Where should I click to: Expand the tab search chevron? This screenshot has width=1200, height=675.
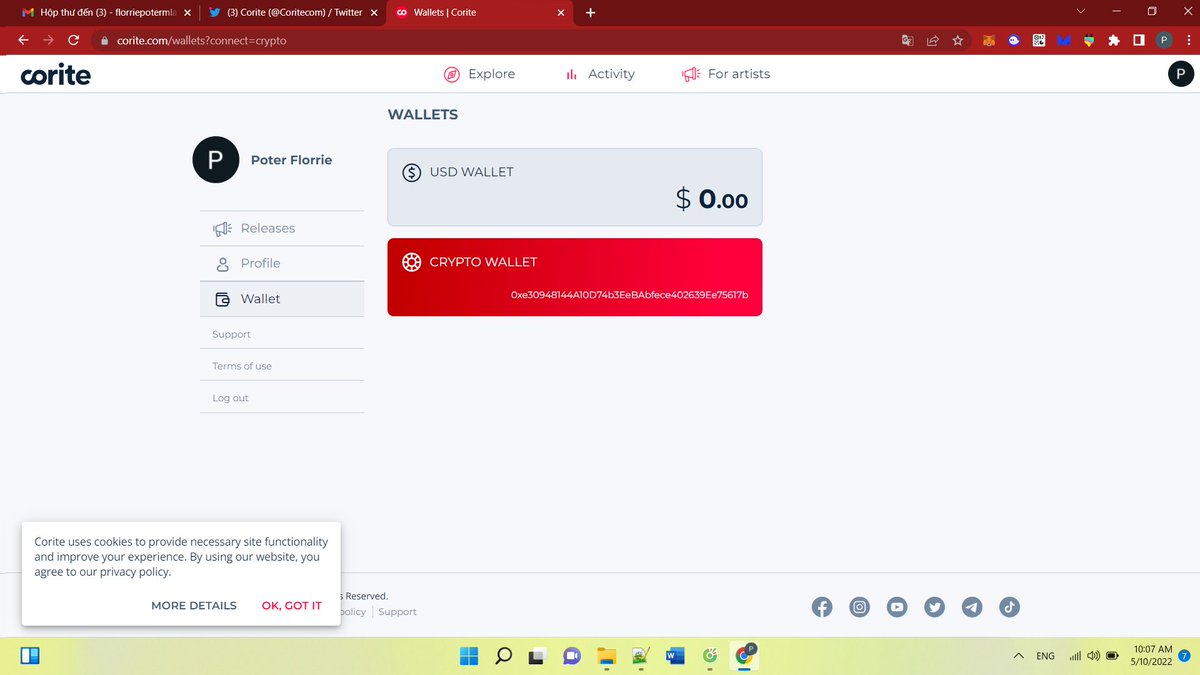(1080, 12)
